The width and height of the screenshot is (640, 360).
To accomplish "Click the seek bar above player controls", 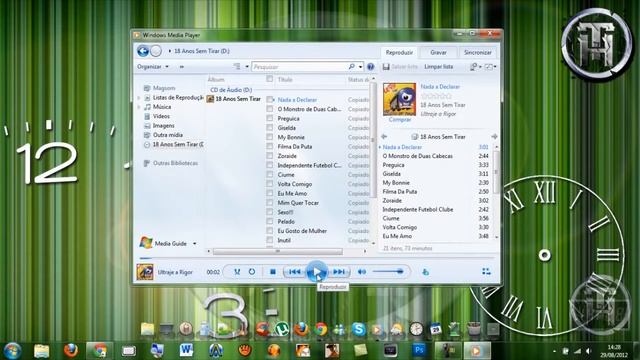I will (x=316, y=258).
